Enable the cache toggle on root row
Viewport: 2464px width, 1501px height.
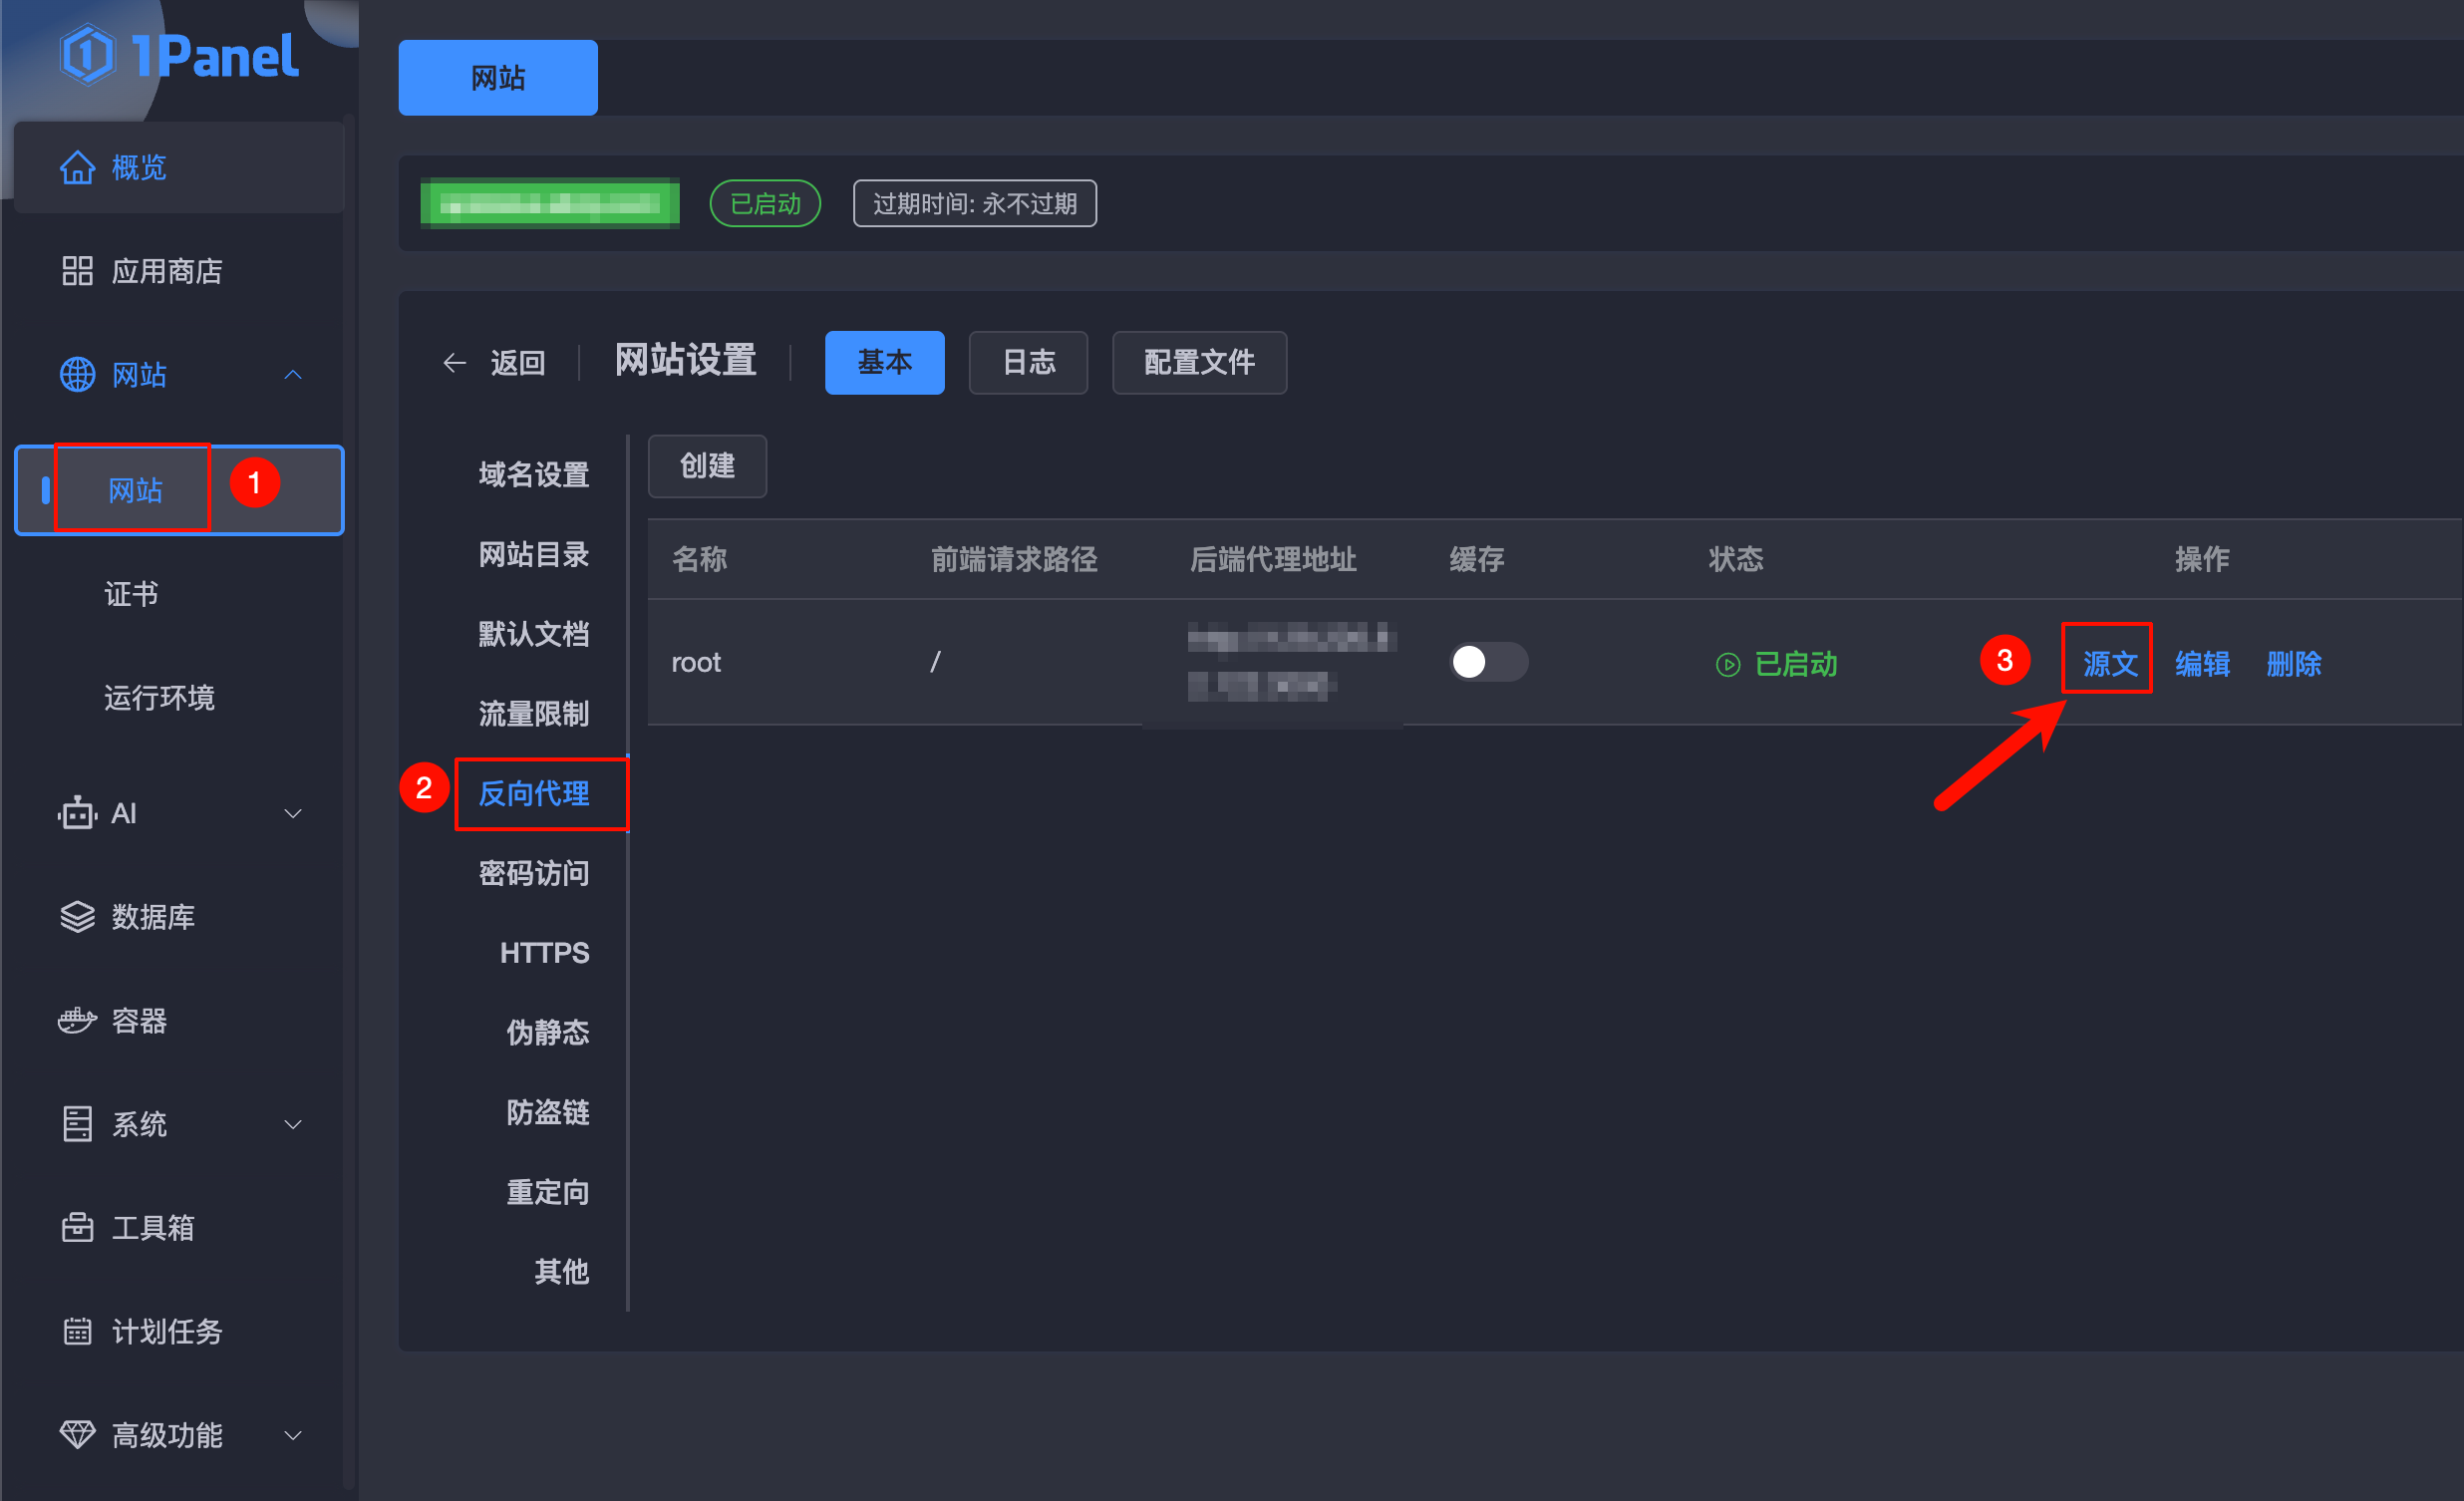1488,662
